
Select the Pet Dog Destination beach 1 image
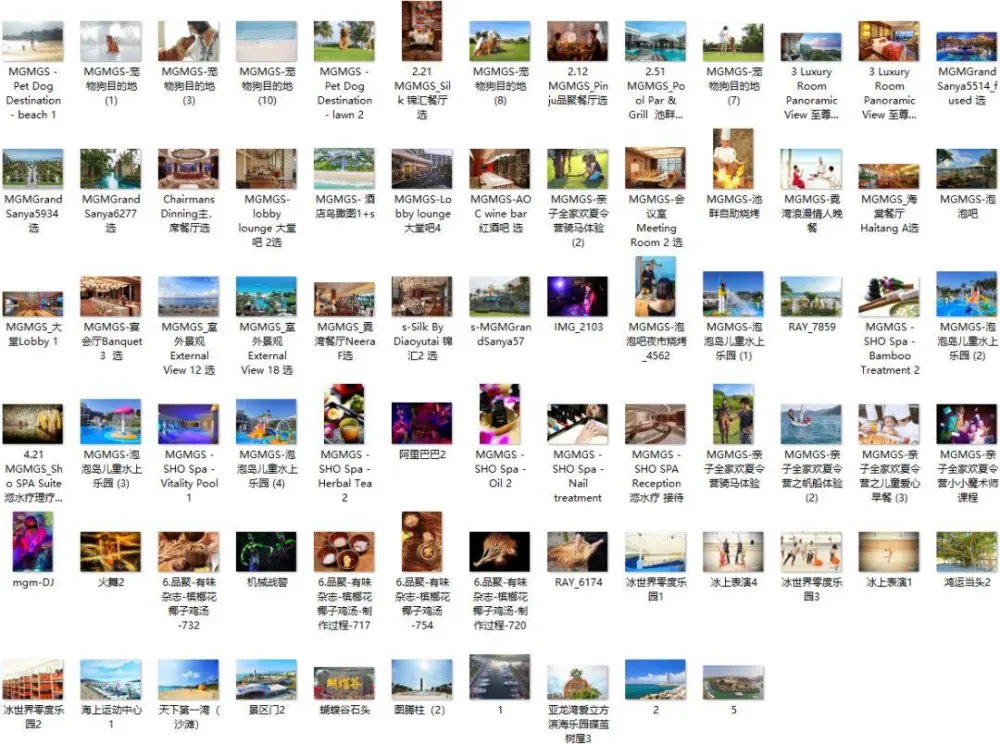click(x=33, y=42)
